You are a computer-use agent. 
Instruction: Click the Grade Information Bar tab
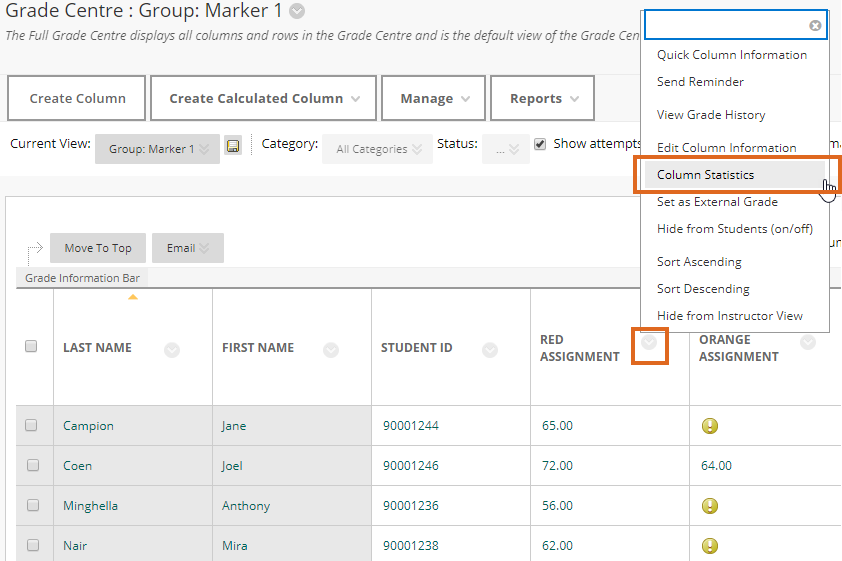(x=82, y=278)
